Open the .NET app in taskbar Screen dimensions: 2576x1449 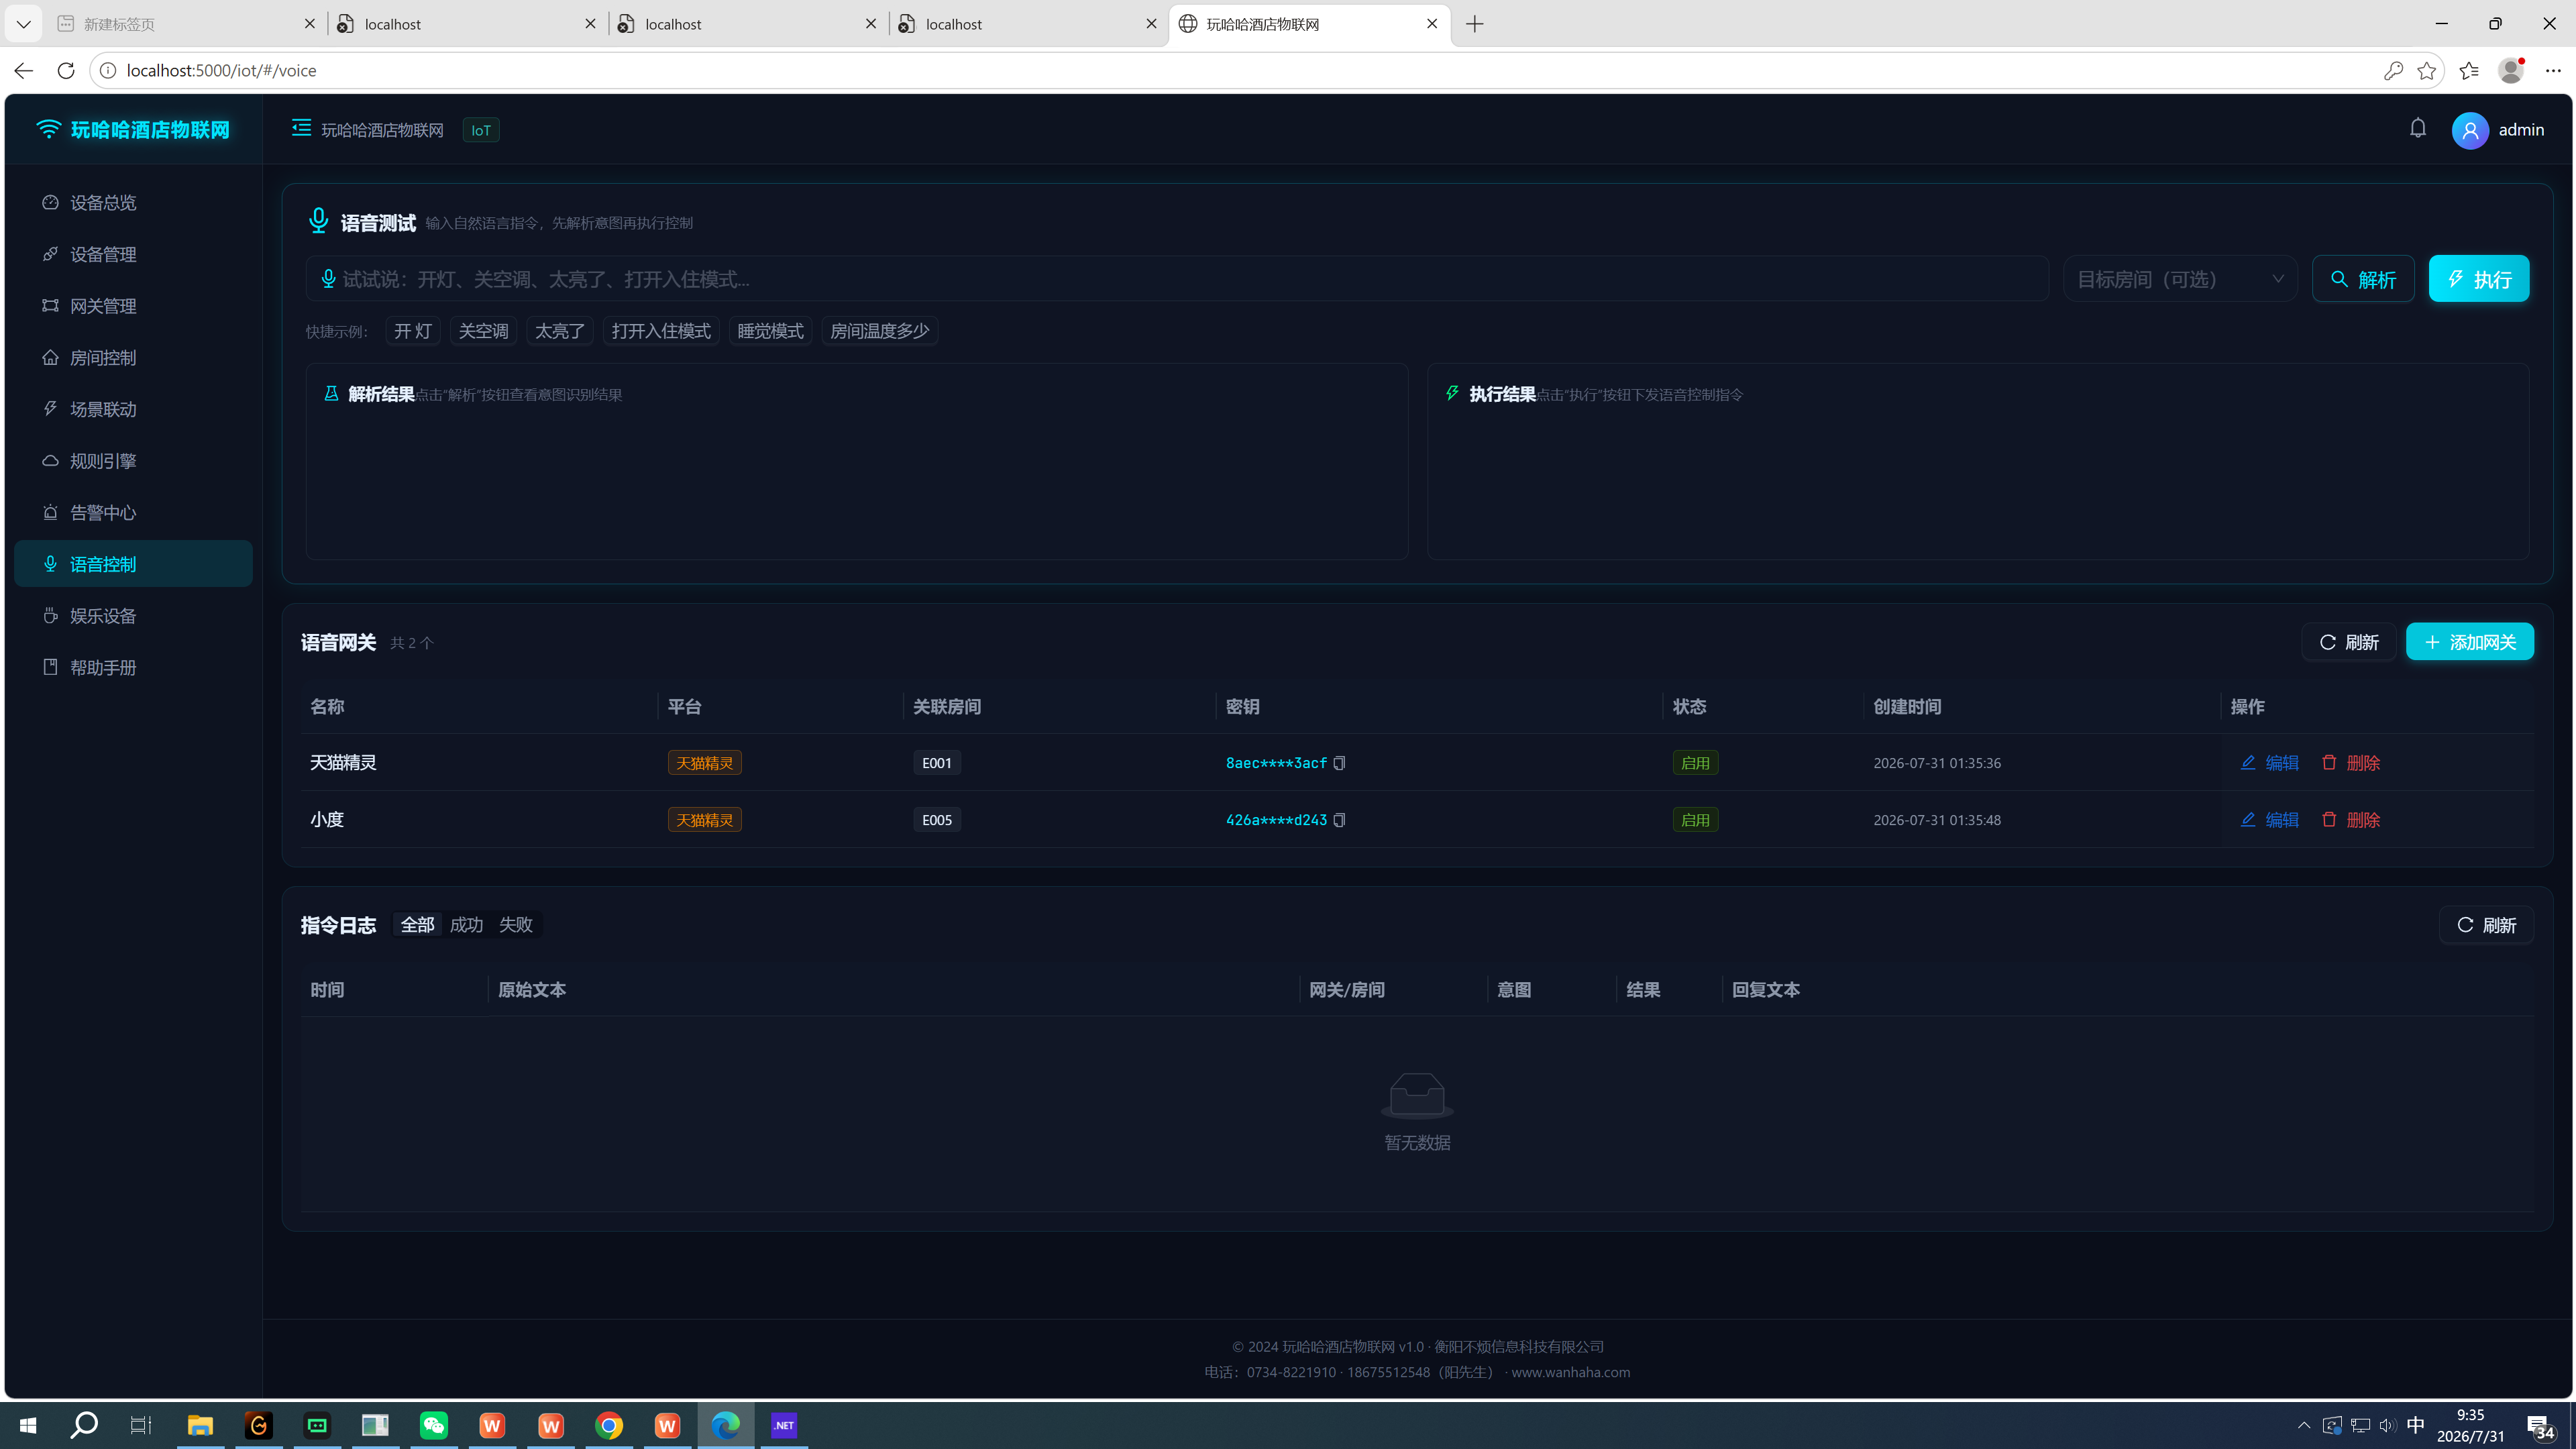784,1425
